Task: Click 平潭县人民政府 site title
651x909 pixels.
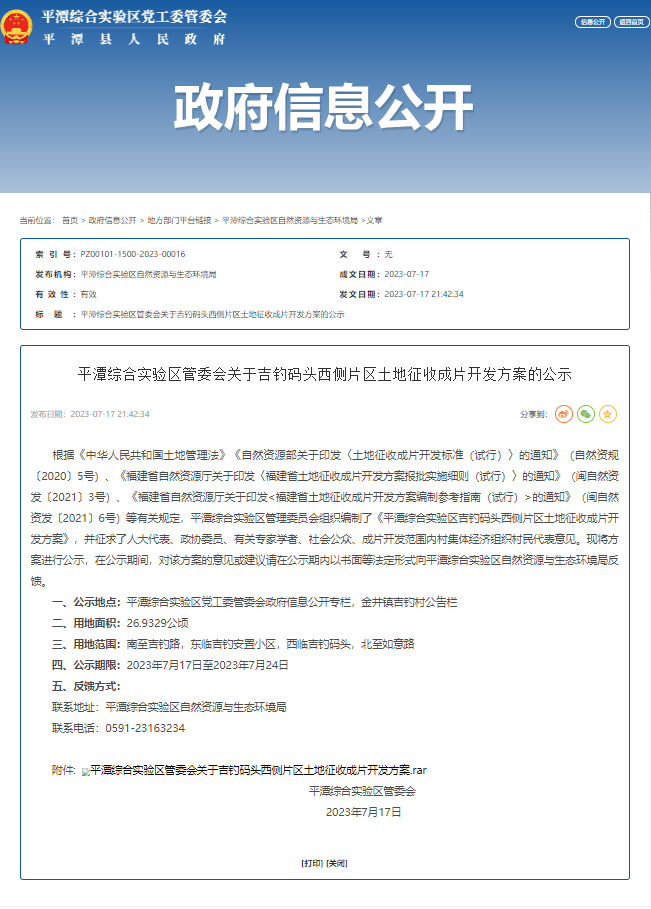Action: [x=134, y=39]
